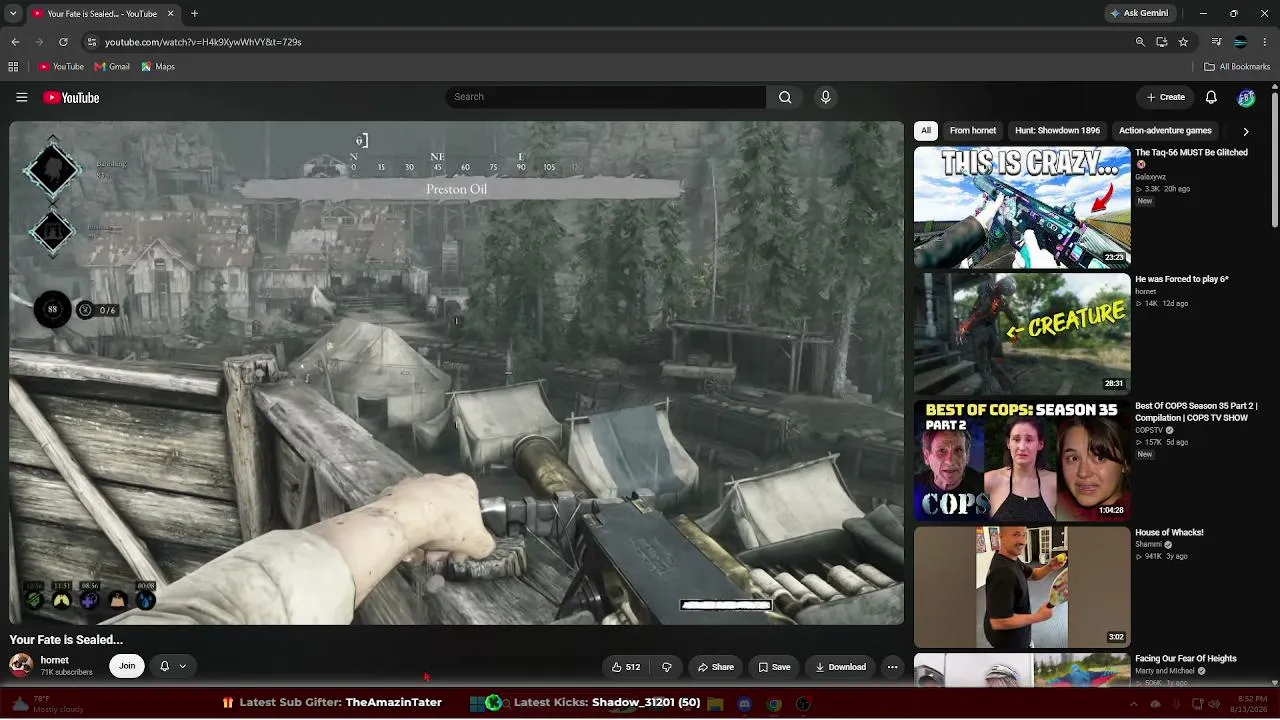Open a new browser tab

point(194,14)
